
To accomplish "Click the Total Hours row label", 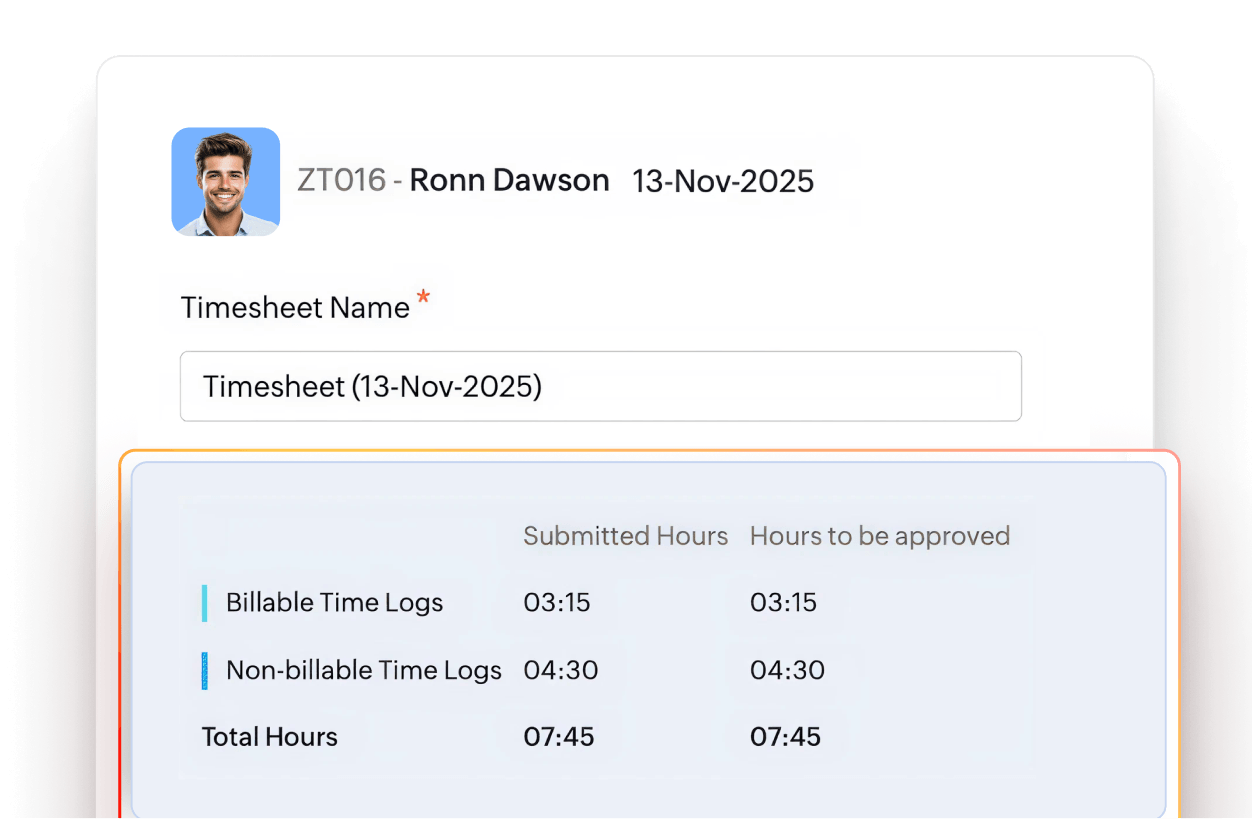I will [269, 736].
